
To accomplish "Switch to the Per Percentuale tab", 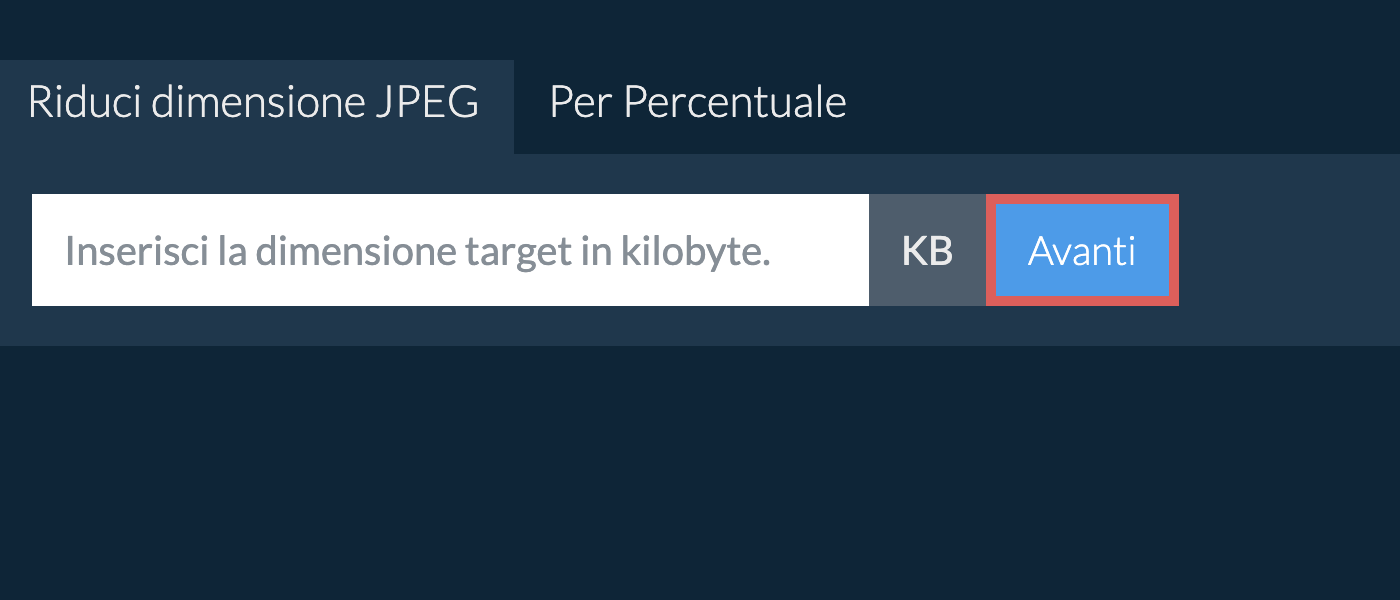I will (697, 102).
